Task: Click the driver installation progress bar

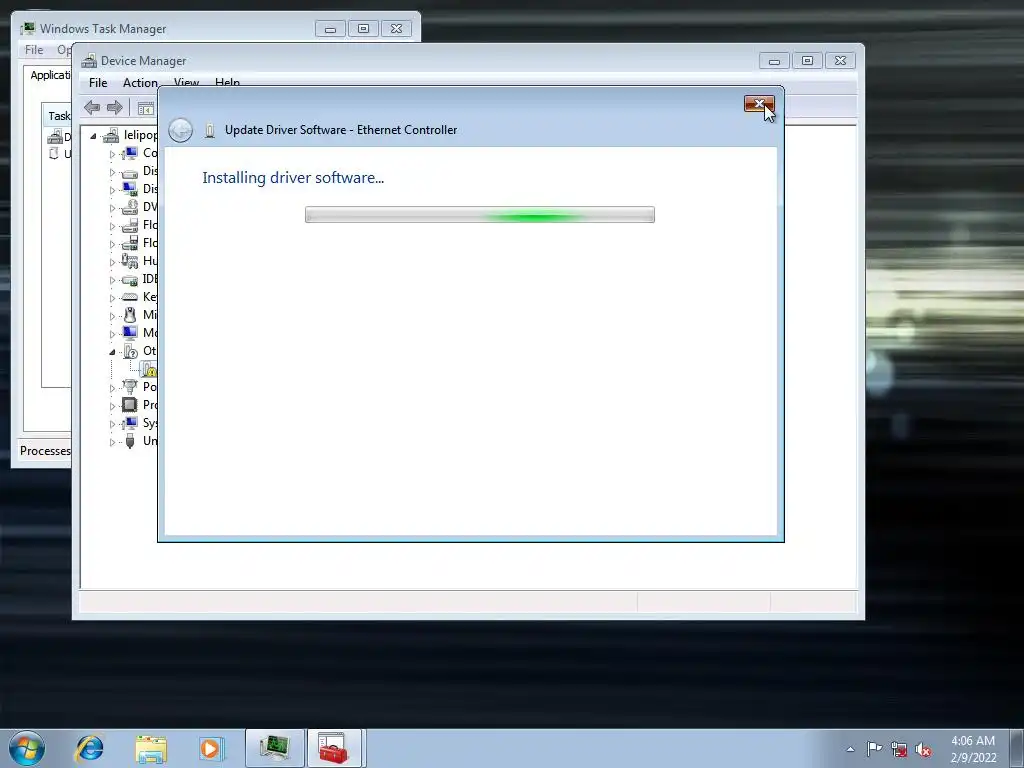Action: tap(480, 215)
